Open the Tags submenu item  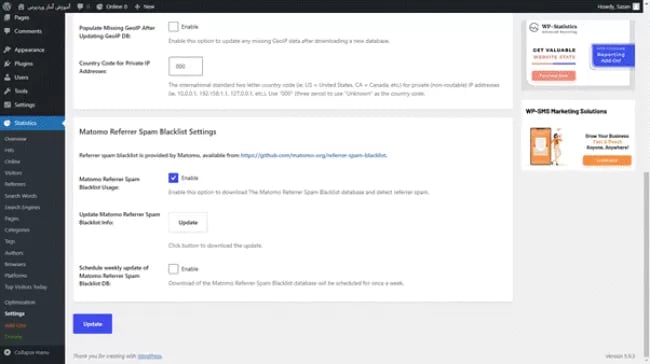(x=10, y=241)
